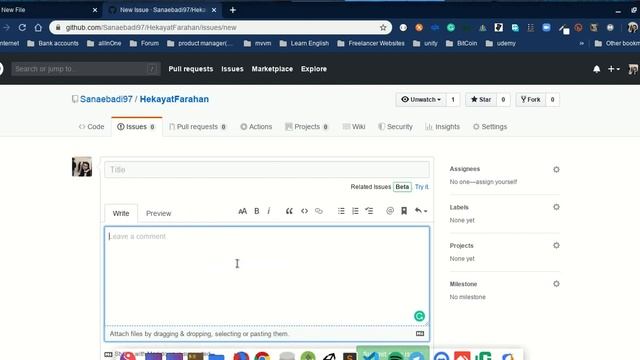Open Unwatch dropdown
The image size is (640, 360).
click(421, 100)
